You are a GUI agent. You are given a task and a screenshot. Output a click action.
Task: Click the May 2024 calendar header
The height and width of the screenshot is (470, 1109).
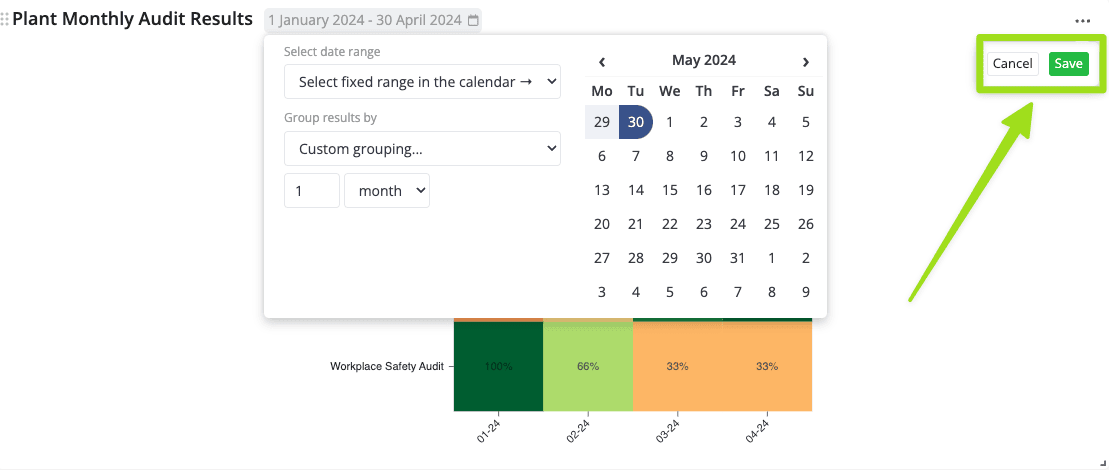(704, 61)
